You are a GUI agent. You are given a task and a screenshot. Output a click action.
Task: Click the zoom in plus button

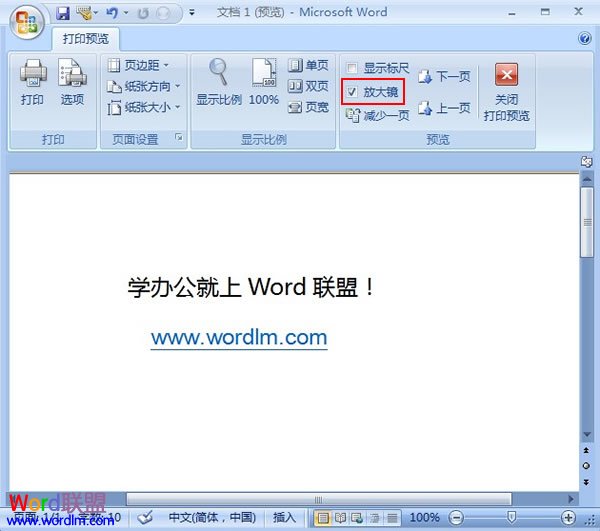[569, 518]
